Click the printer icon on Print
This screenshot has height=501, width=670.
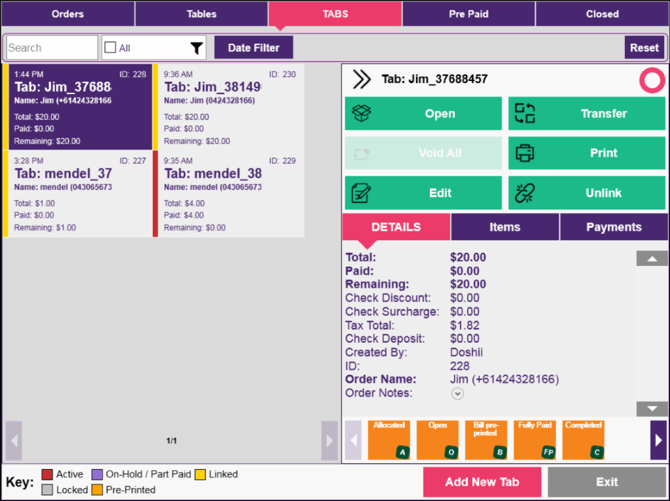(525, 153)
